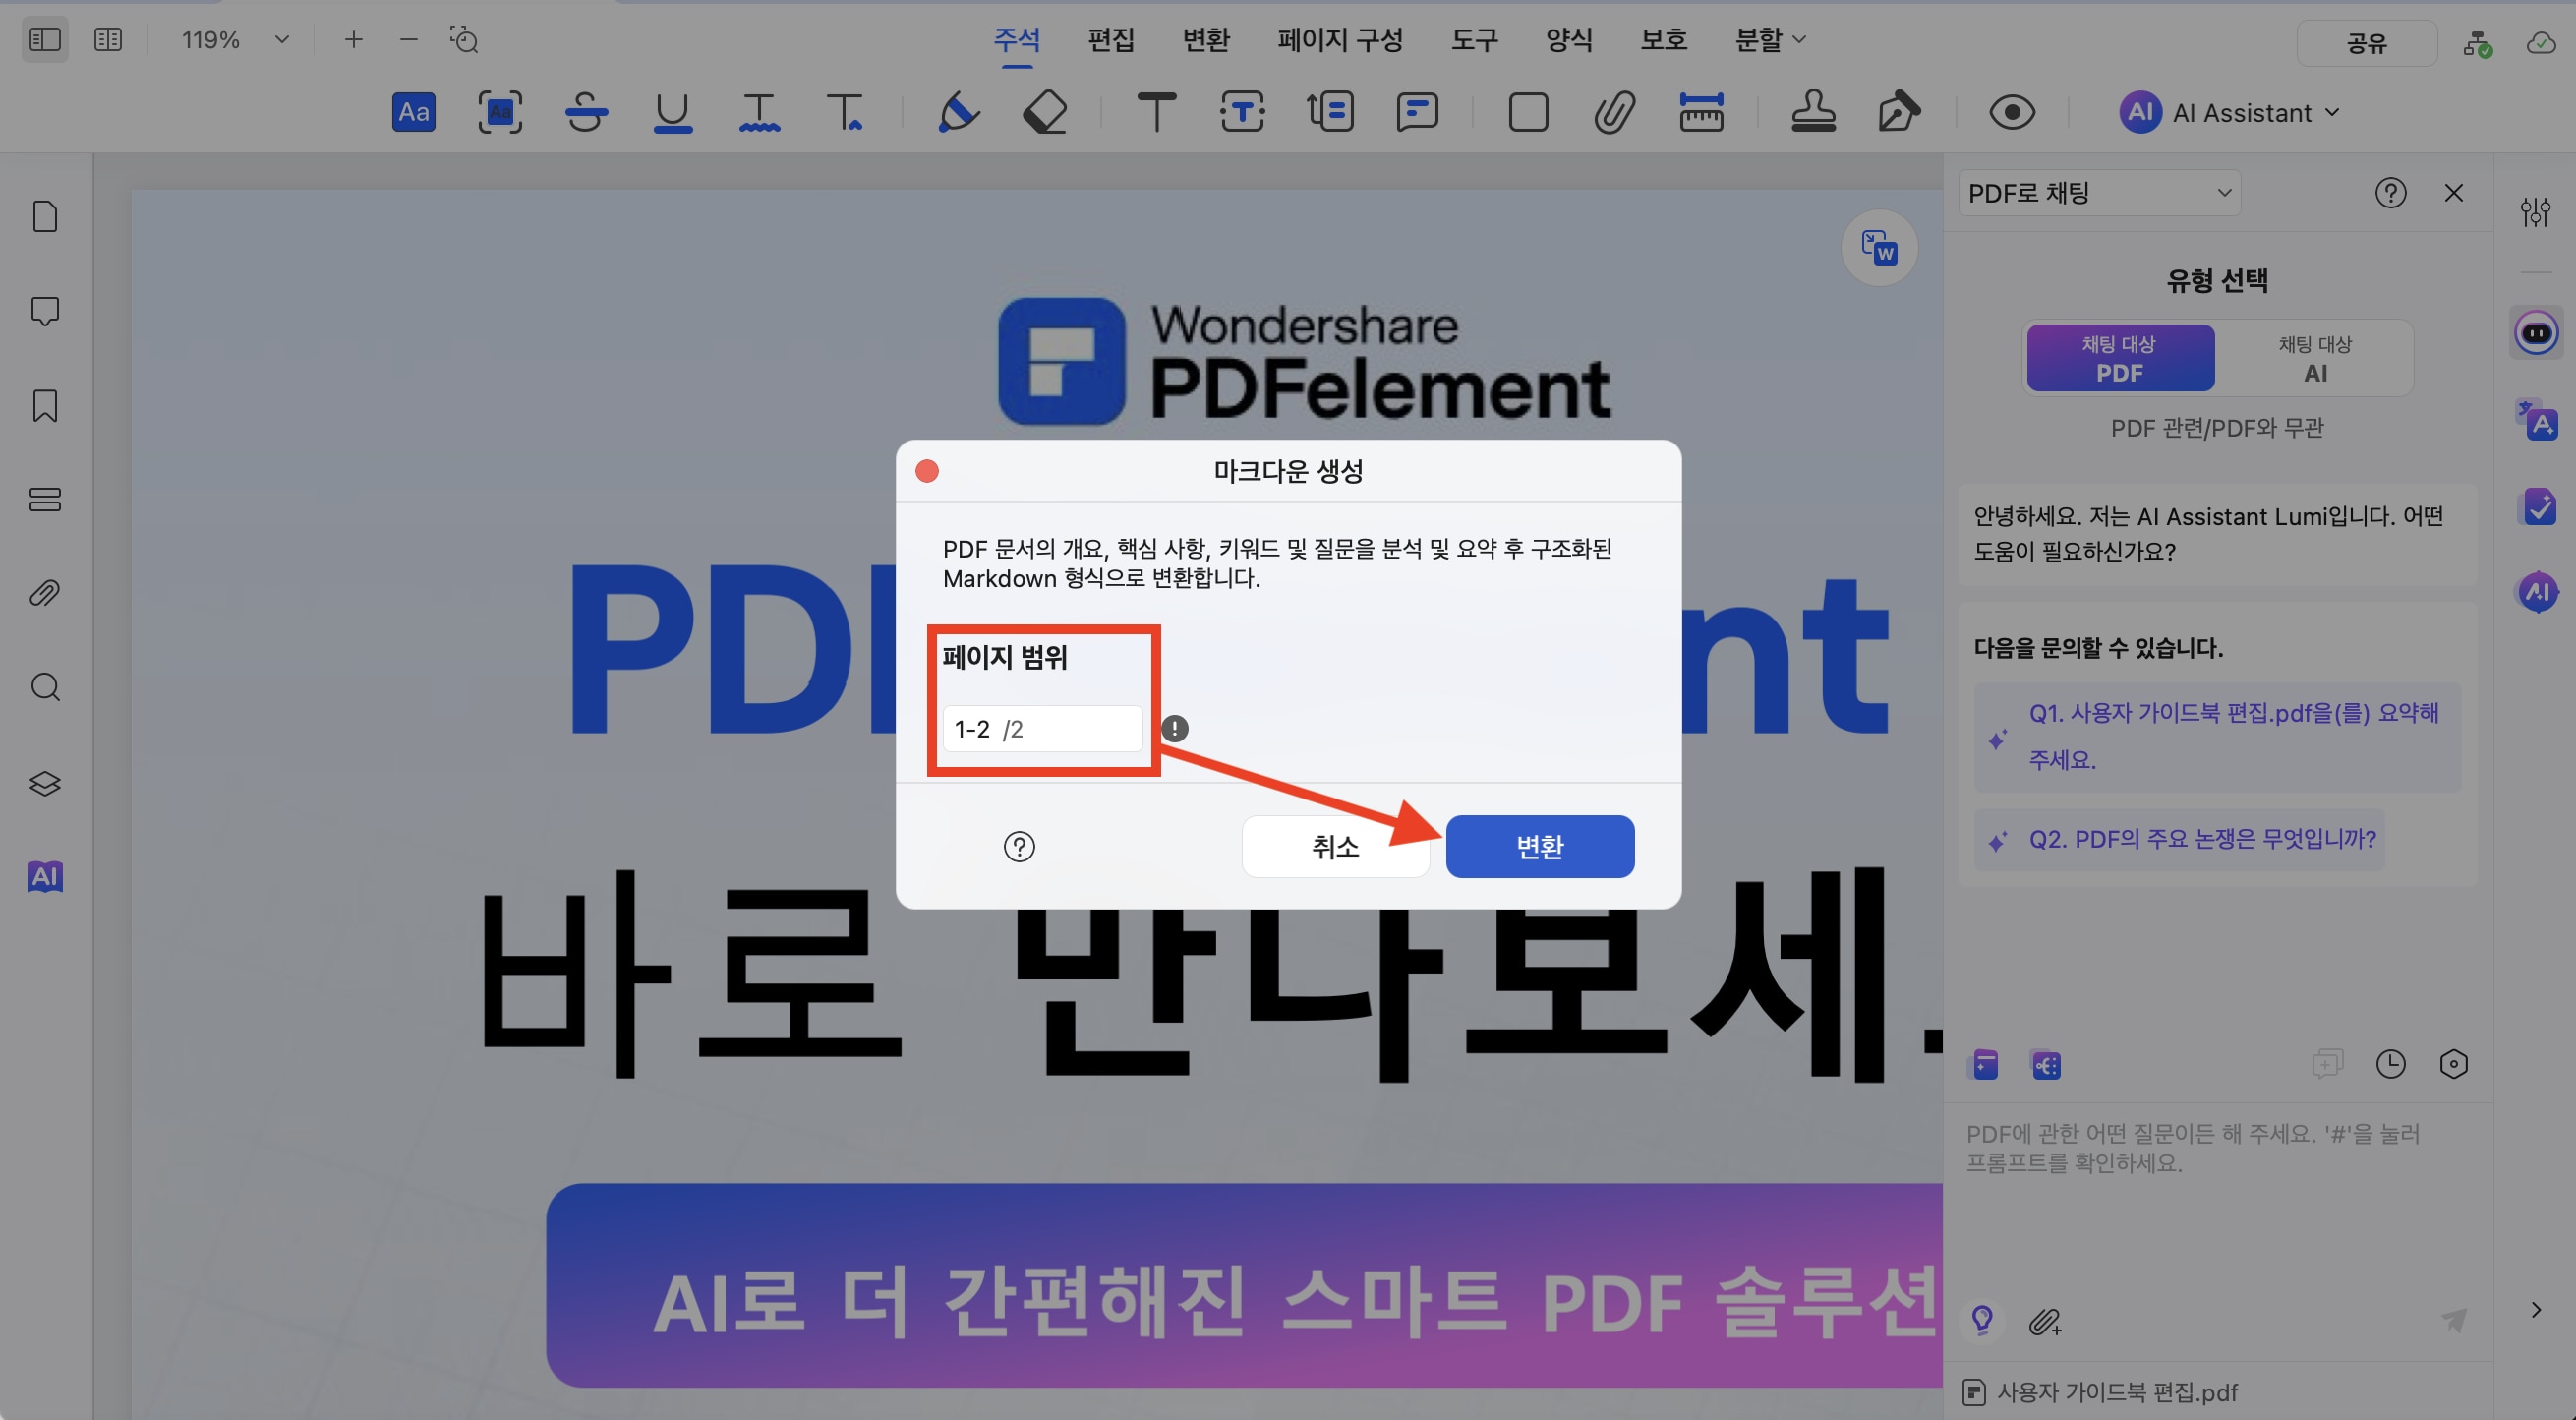Click the chat input text field

point(2217,1200)
